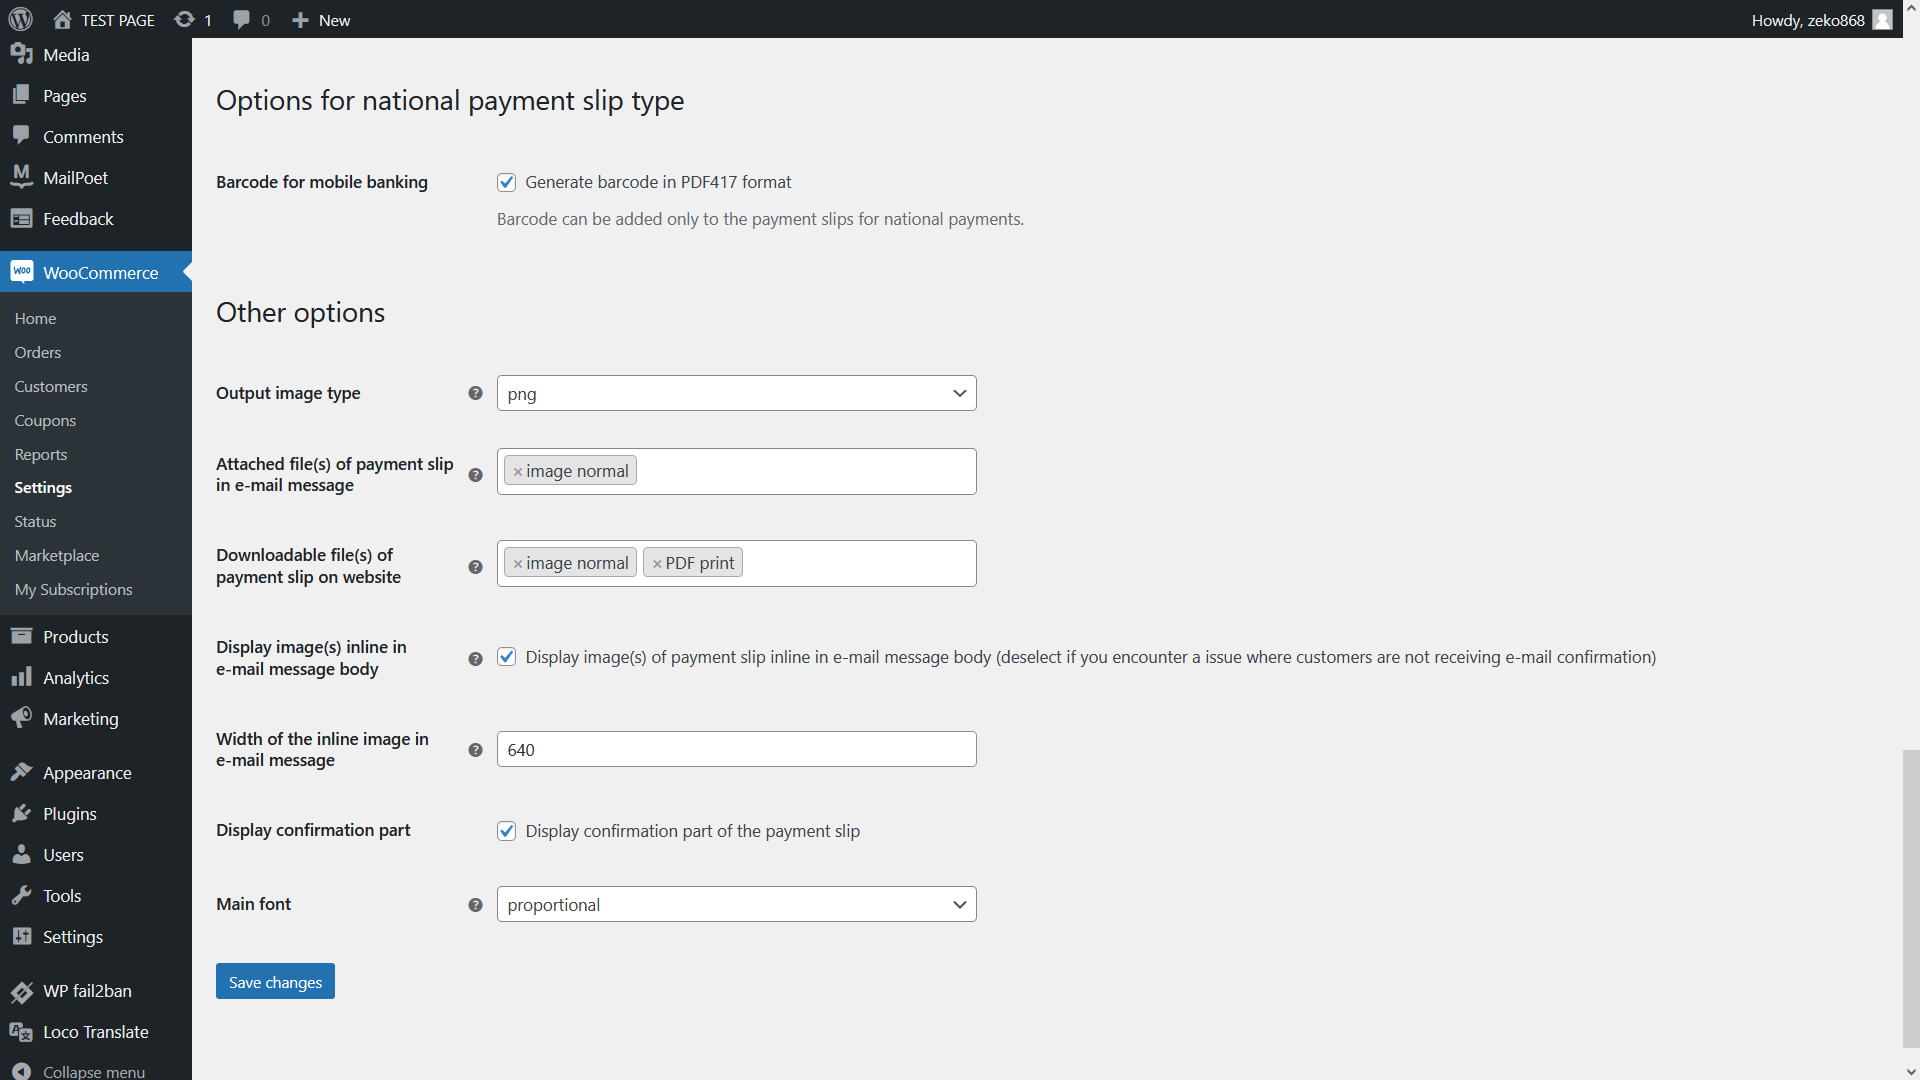Click the Plugins plug icon
Viewport: 1920px width, 1080px height.
[x=21, y=813]
